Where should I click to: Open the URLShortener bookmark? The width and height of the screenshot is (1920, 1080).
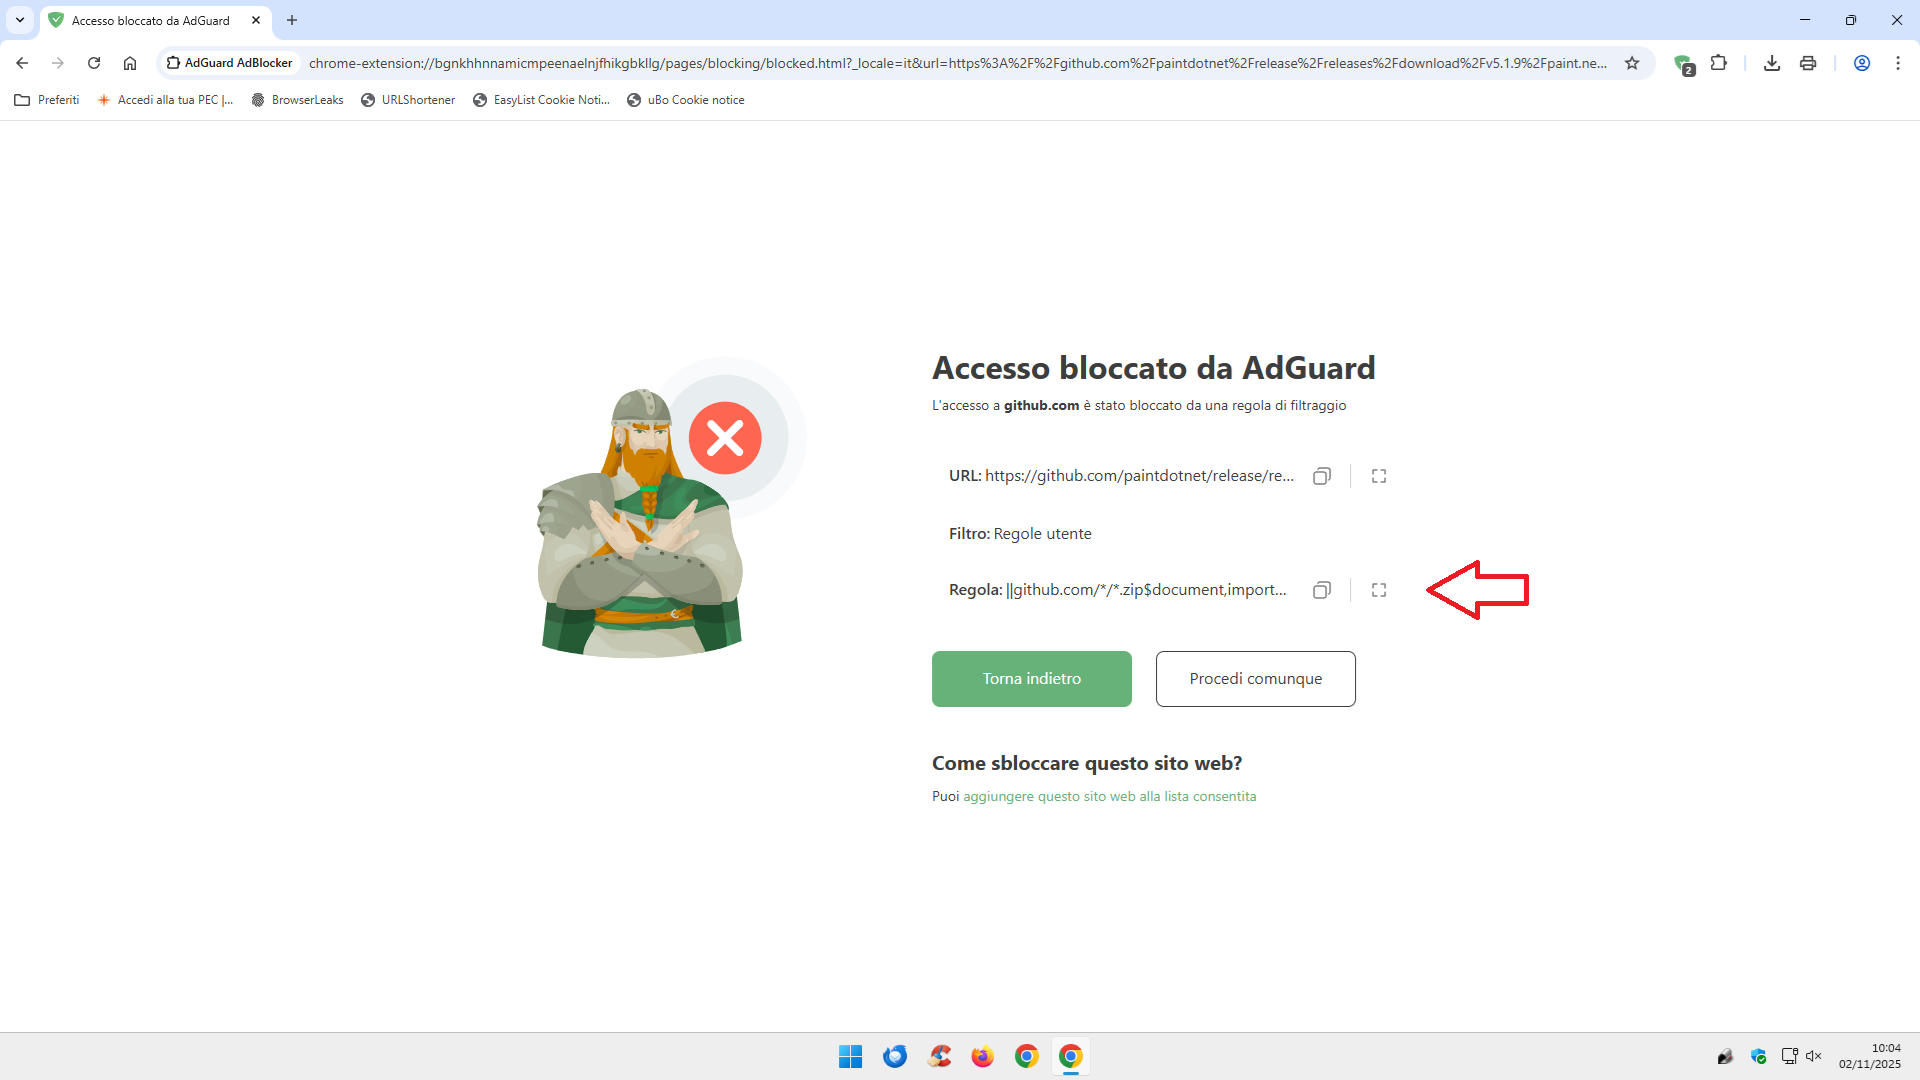408,100
